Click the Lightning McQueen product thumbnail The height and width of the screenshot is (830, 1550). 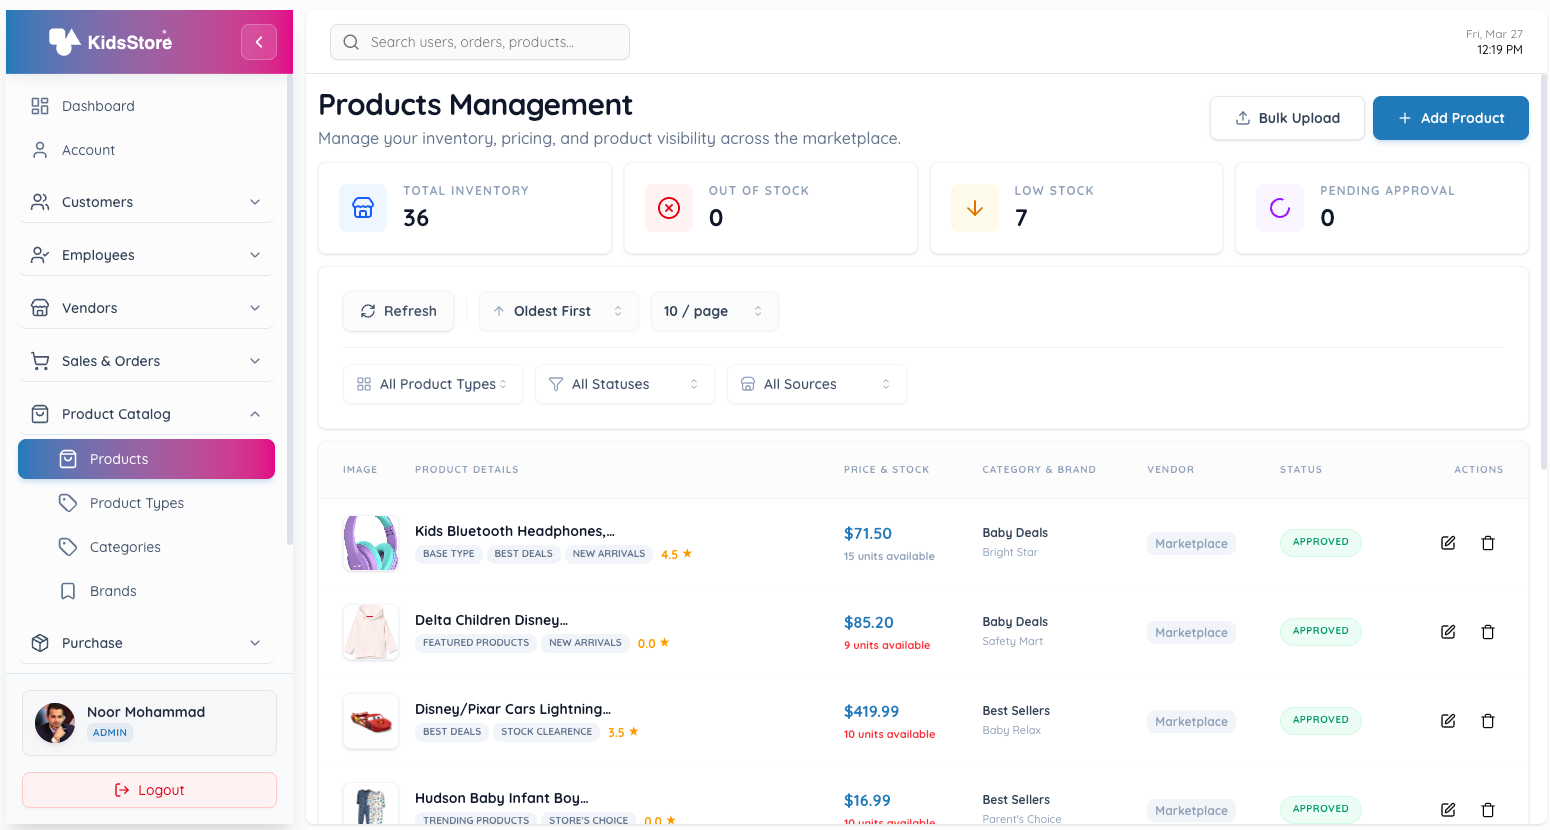pyautogui.click(x=370, y=720)
